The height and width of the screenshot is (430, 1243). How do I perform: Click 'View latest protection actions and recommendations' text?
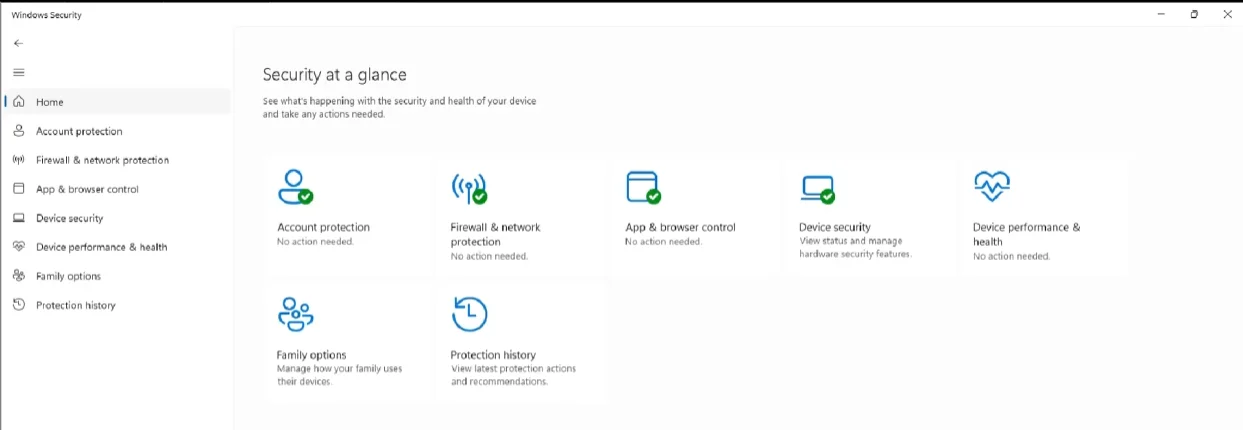pyautogui.click(x=513, y=375)
